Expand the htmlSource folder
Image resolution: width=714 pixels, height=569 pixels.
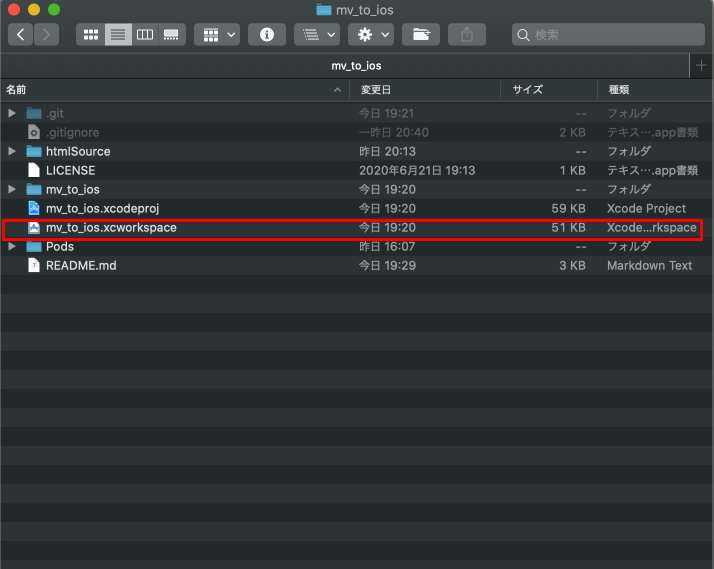click(x=12, y=151)
